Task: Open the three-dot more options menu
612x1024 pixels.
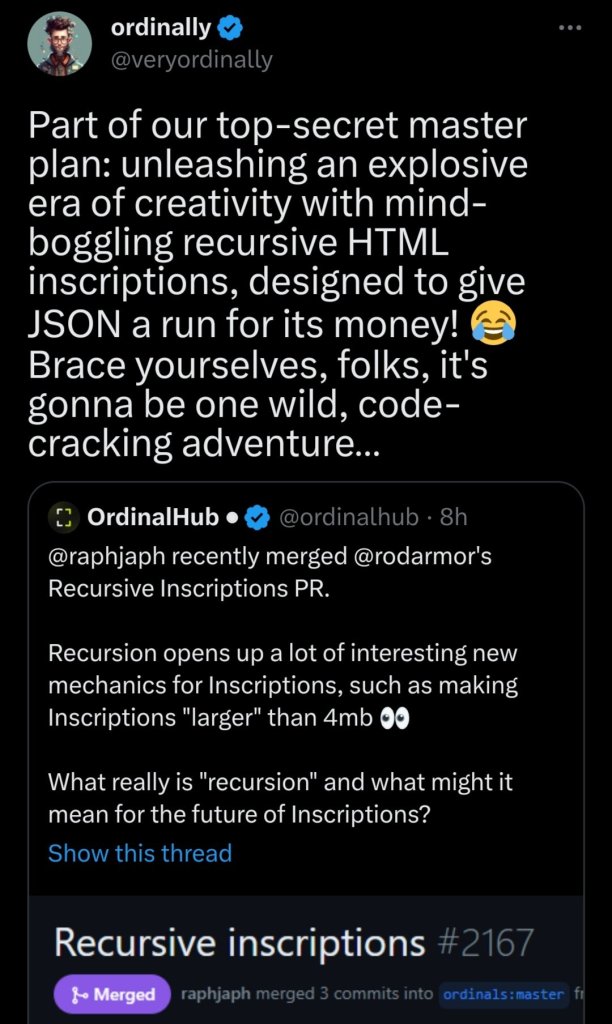Action: (569, 28)
